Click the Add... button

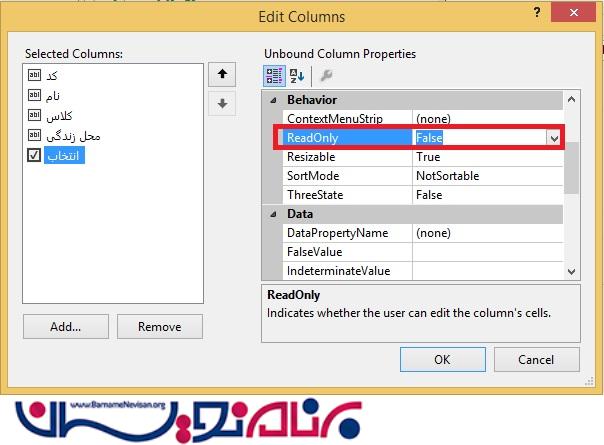65,327
